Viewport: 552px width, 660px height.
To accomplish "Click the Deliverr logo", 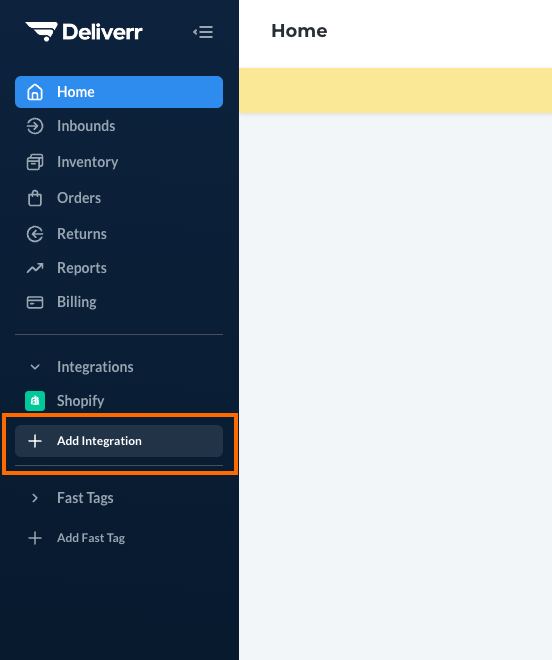I will (x=84, y=32).
